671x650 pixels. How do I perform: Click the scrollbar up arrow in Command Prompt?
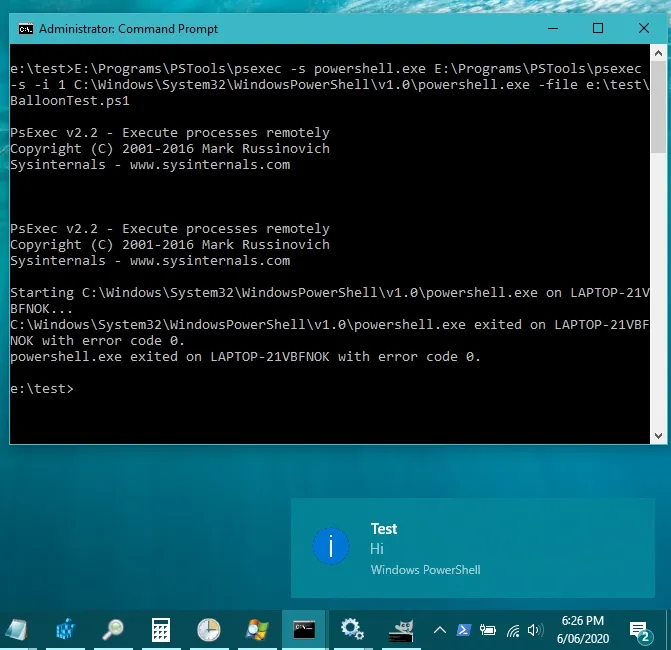point(658,53)
